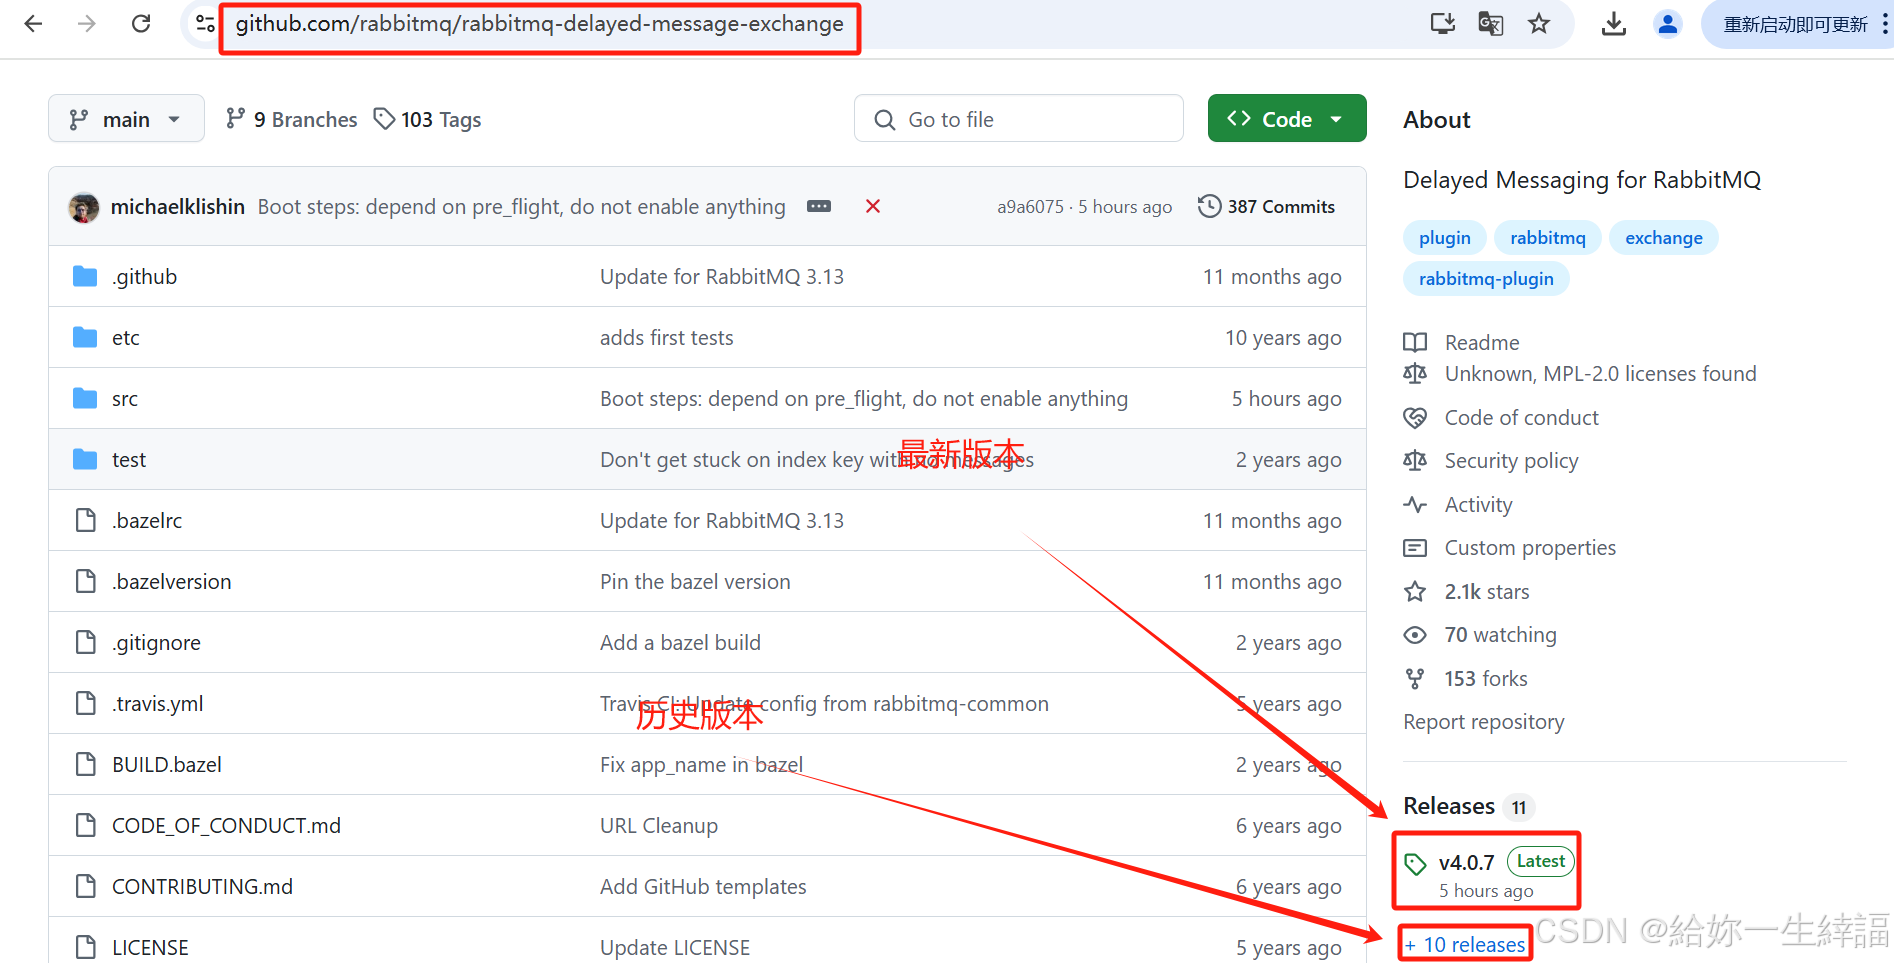Open the LICENSE file

(x=150, y=948)
